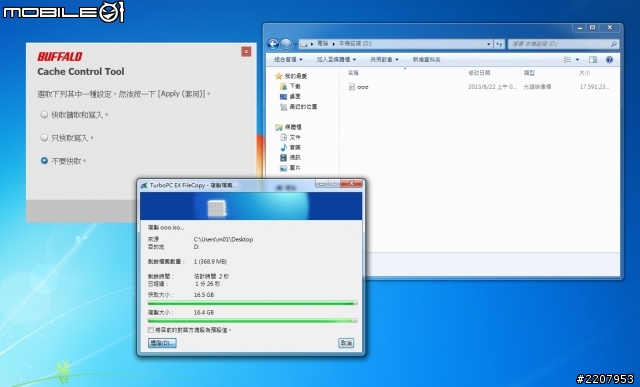Click the remaining files value 1 (368.9 MB)
The height and width of the screenshot is (387, 640).
click(x=210, y=262)
